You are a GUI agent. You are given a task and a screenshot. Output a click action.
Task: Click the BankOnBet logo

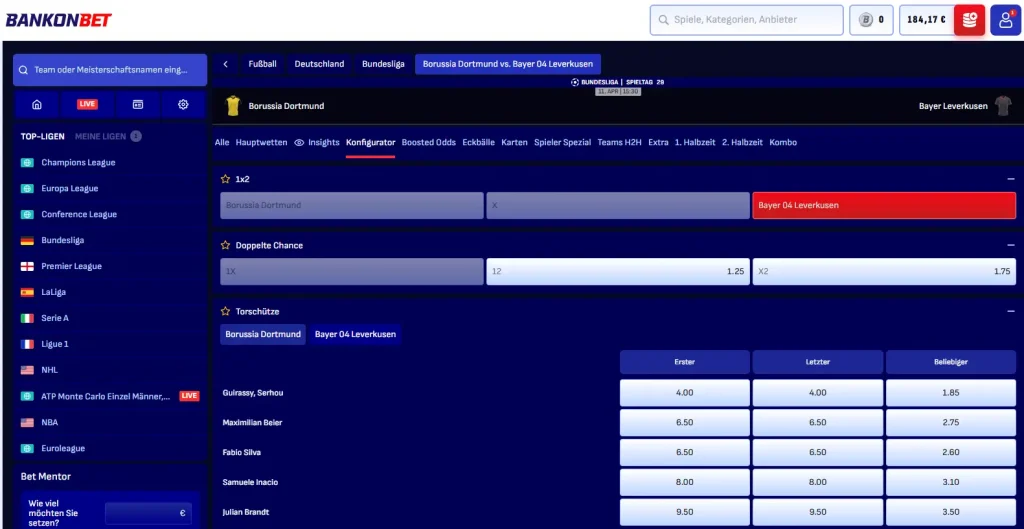(59, 20)
